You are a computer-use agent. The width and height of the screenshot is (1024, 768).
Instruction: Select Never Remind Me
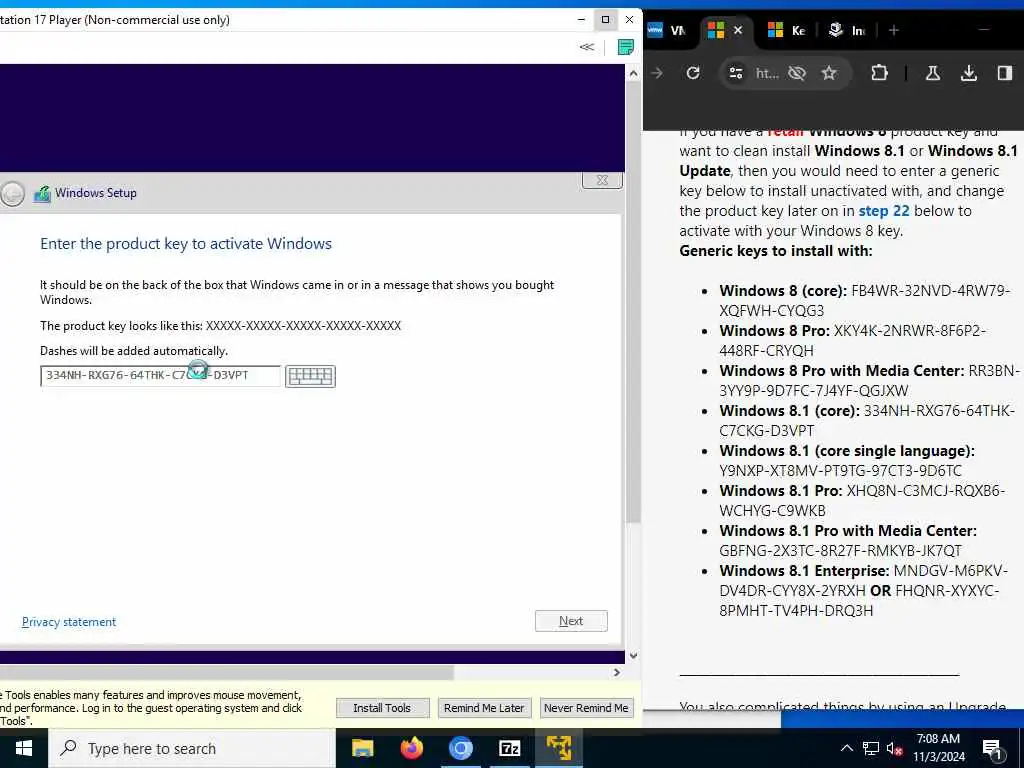coord(586,708)
